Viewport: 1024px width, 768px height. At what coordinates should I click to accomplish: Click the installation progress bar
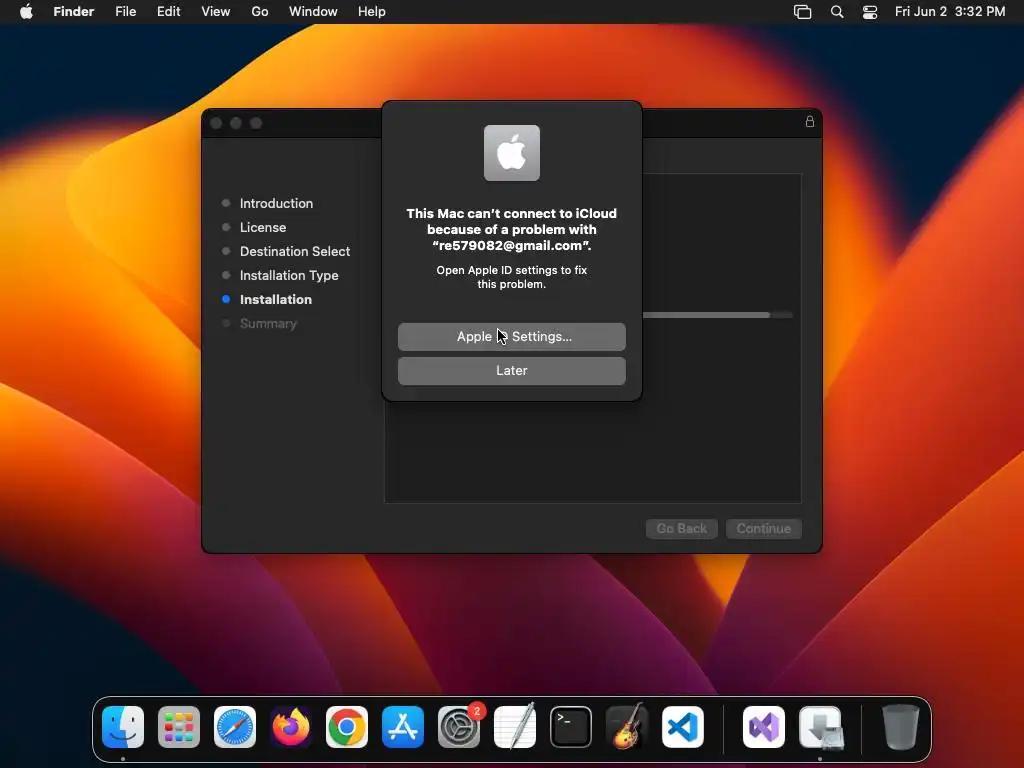[718, 315]
